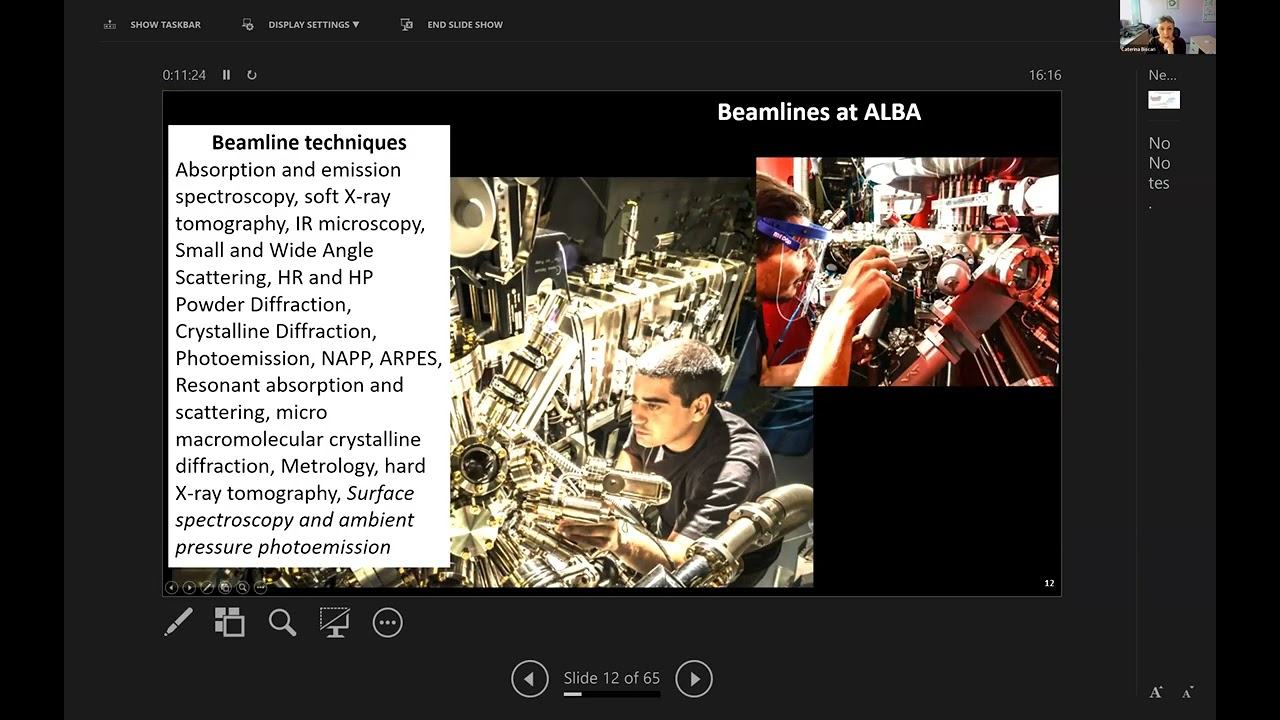
Task: Click the Show Taskbar icon
Action: [110, 25]
